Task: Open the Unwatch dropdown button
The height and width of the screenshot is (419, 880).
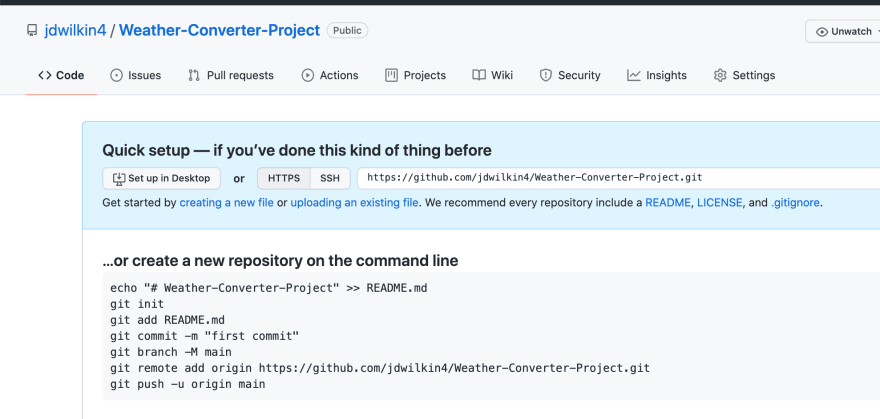Action: pos(843,32)
